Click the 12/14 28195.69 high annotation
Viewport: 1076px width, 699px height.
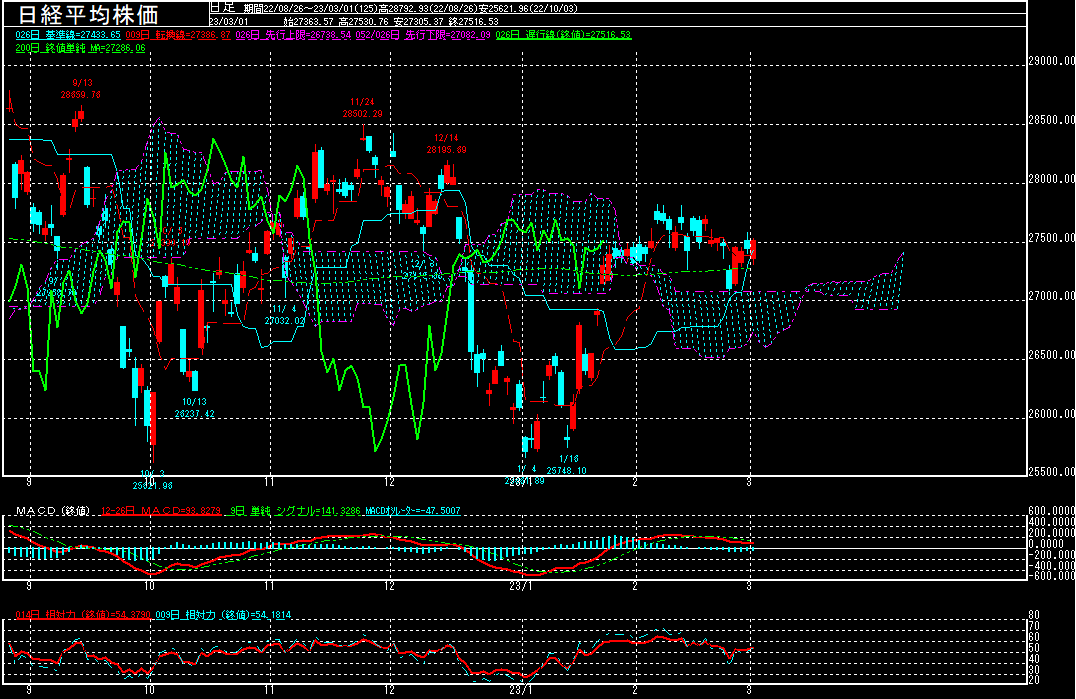click(x=447, y=144)
